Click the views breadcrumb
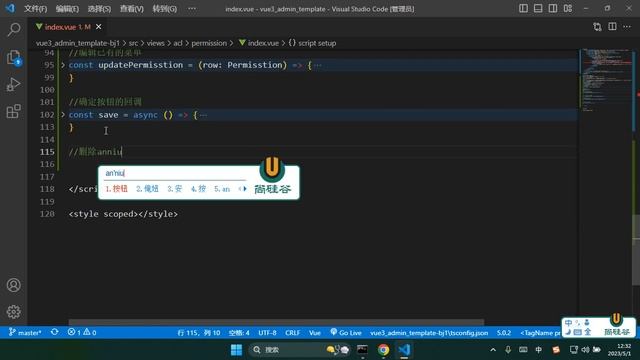The width and height of the screenshot is (640, 360). 156,43
